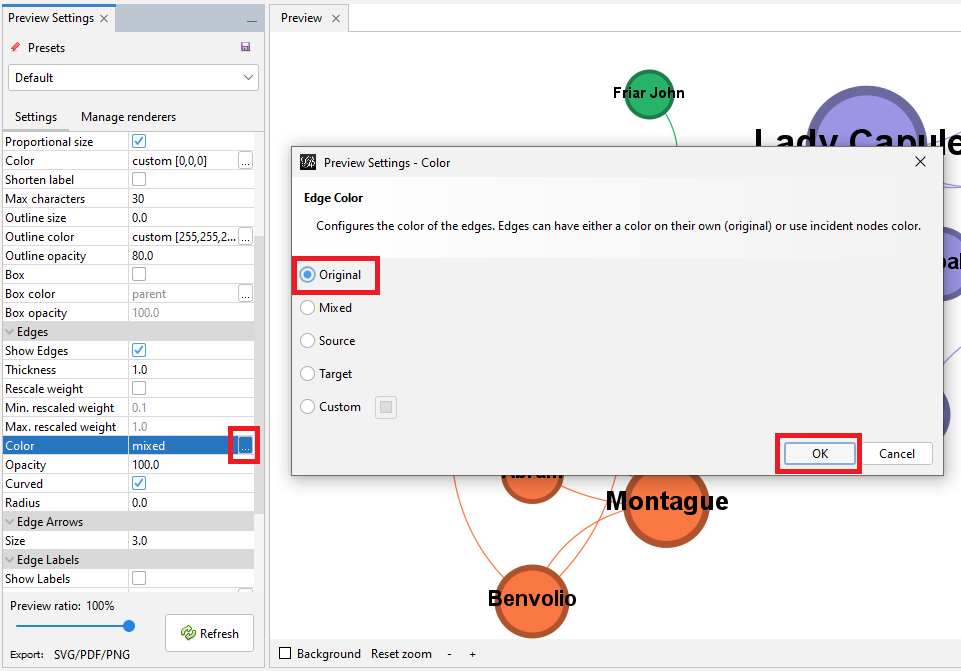Confirm edge color with OK
This screenshot has height=671, width=961.
tap(818, 453)
